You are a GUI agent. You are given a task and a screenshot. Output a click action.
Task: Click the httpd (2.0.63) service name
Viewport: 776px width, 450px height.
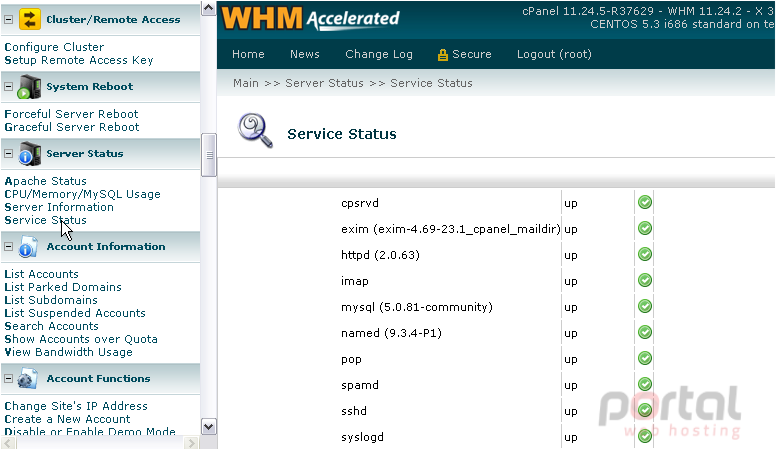coord(380,255)
